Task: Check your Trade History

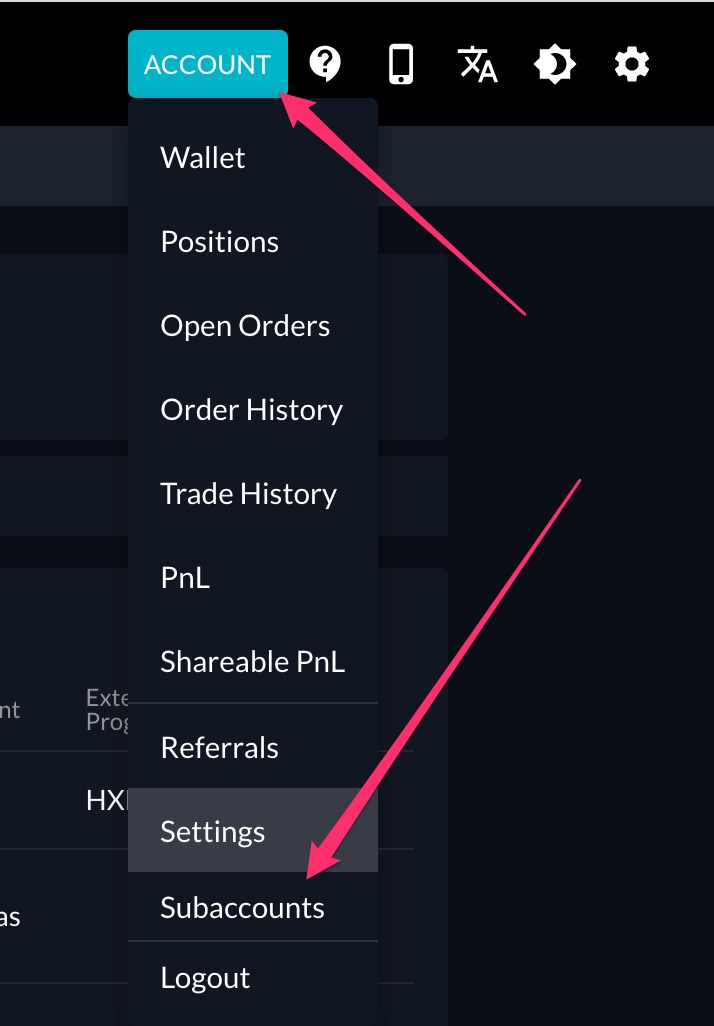Action: point(248,493)
